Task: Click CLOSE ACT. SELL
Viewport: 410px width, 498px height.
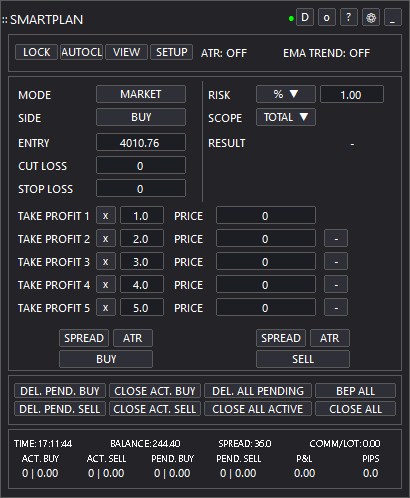Action: tap(155, 409)
